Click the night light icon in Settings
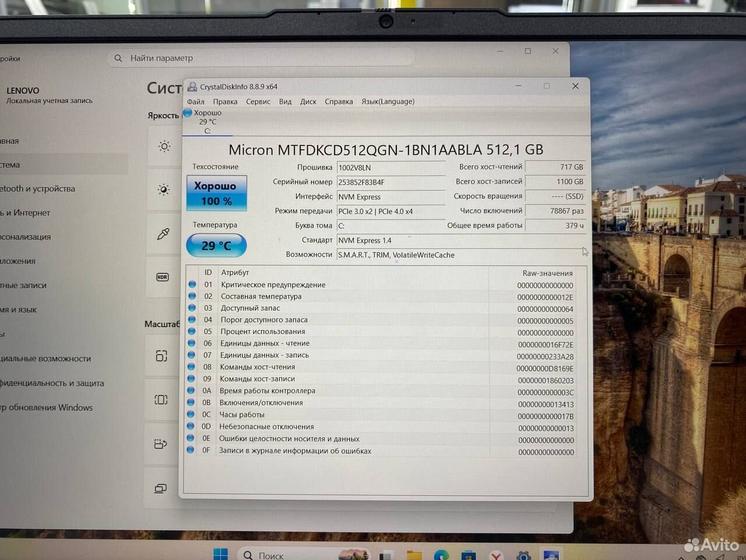This screenshot has height=560, width=746. pyautogui.click(x=164, y=190)
